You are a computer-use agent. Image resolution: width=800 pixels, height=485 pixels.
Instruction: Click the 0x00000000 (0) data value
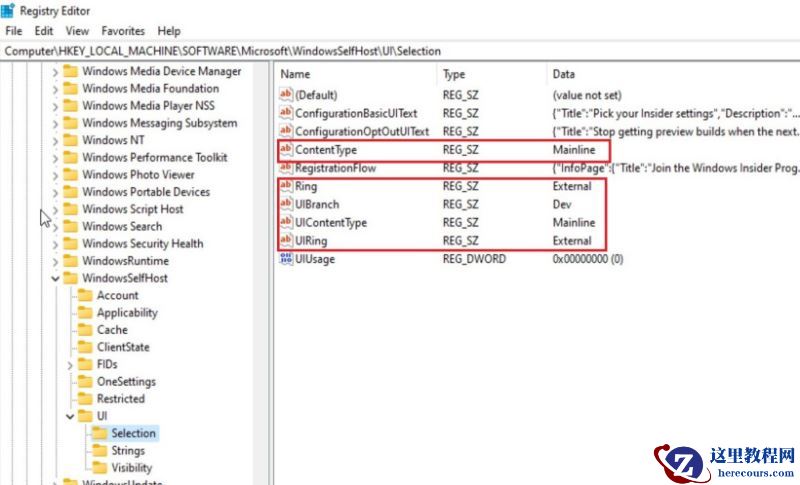click(x=588, y=259)
